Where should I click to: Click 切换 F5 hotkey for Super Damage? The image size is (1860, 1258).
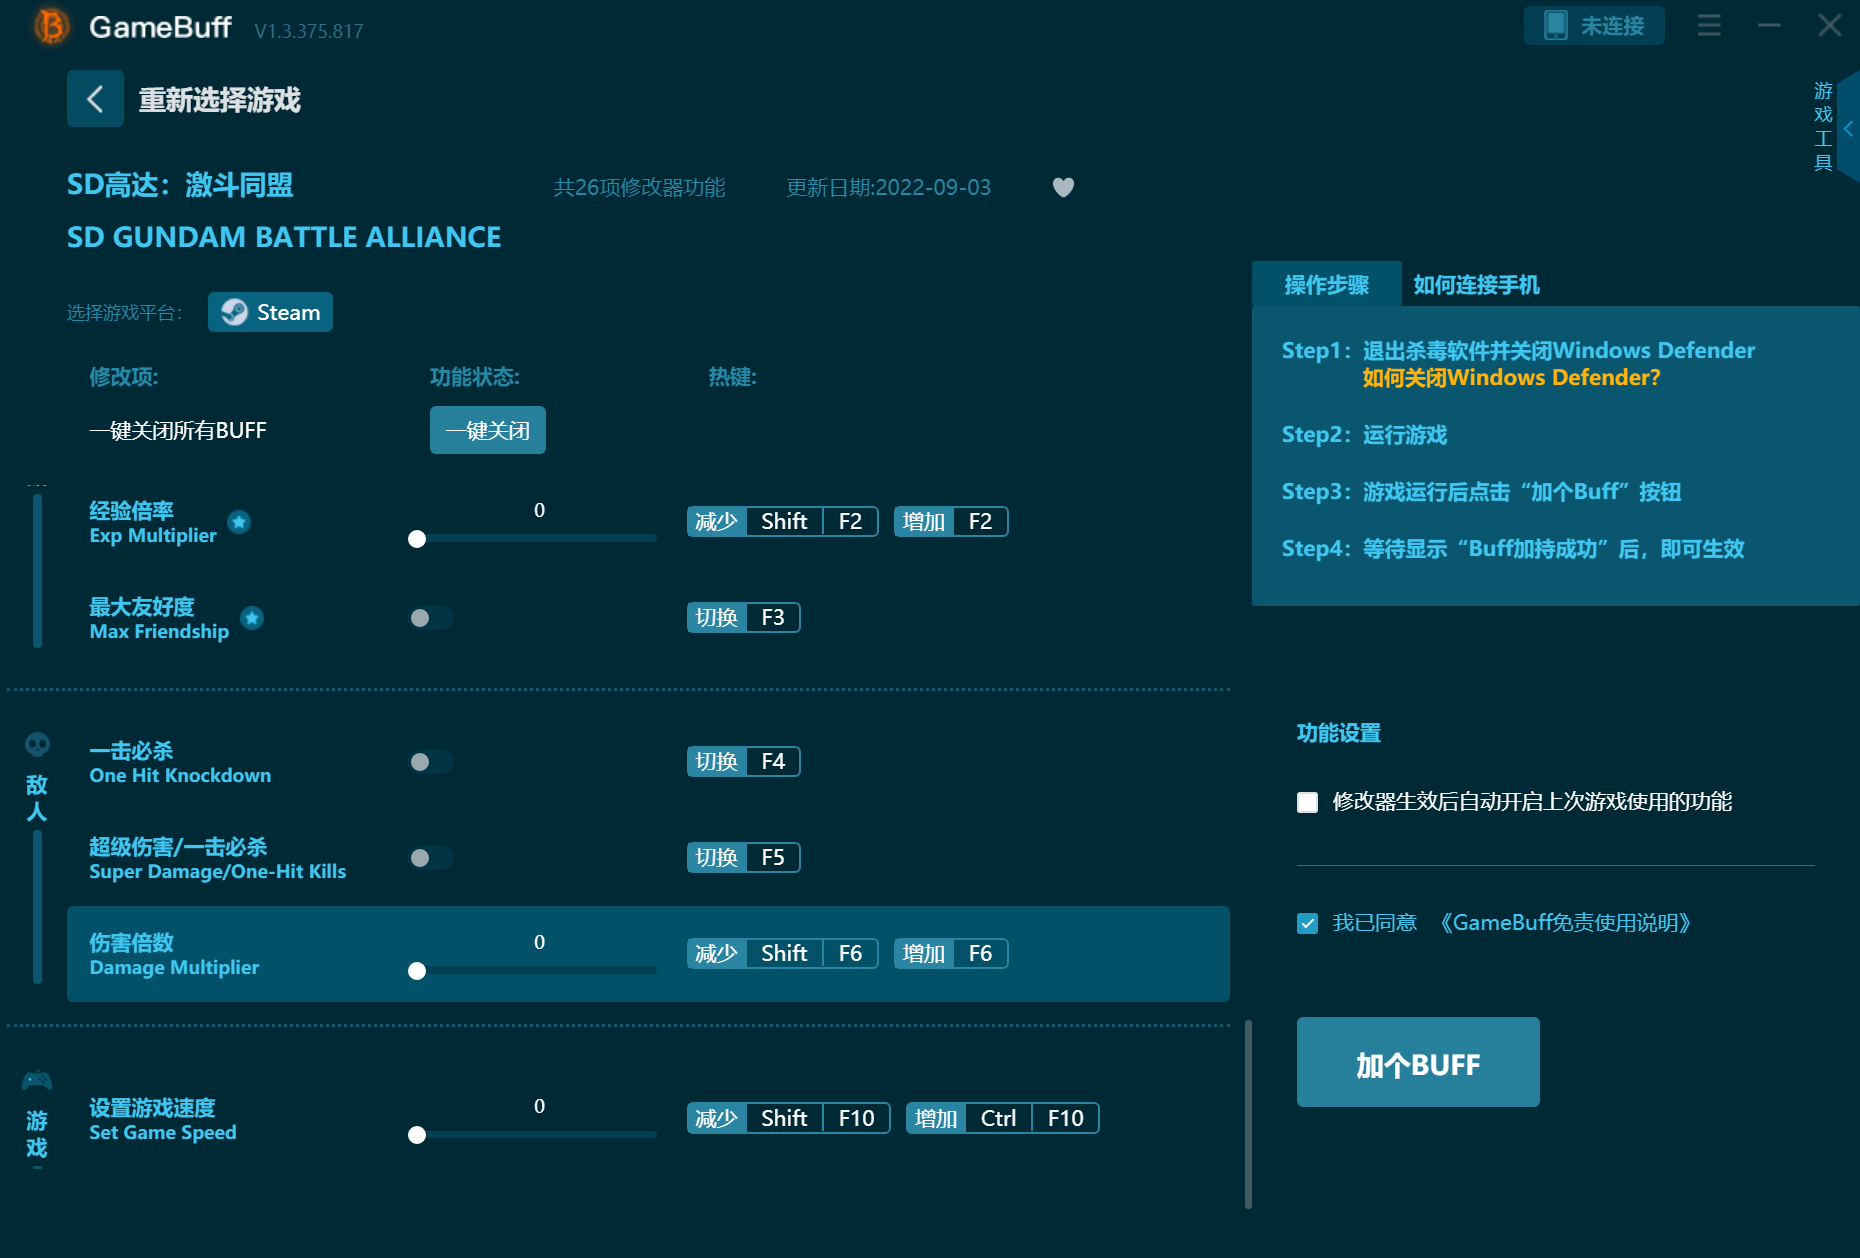pos(743,858)
